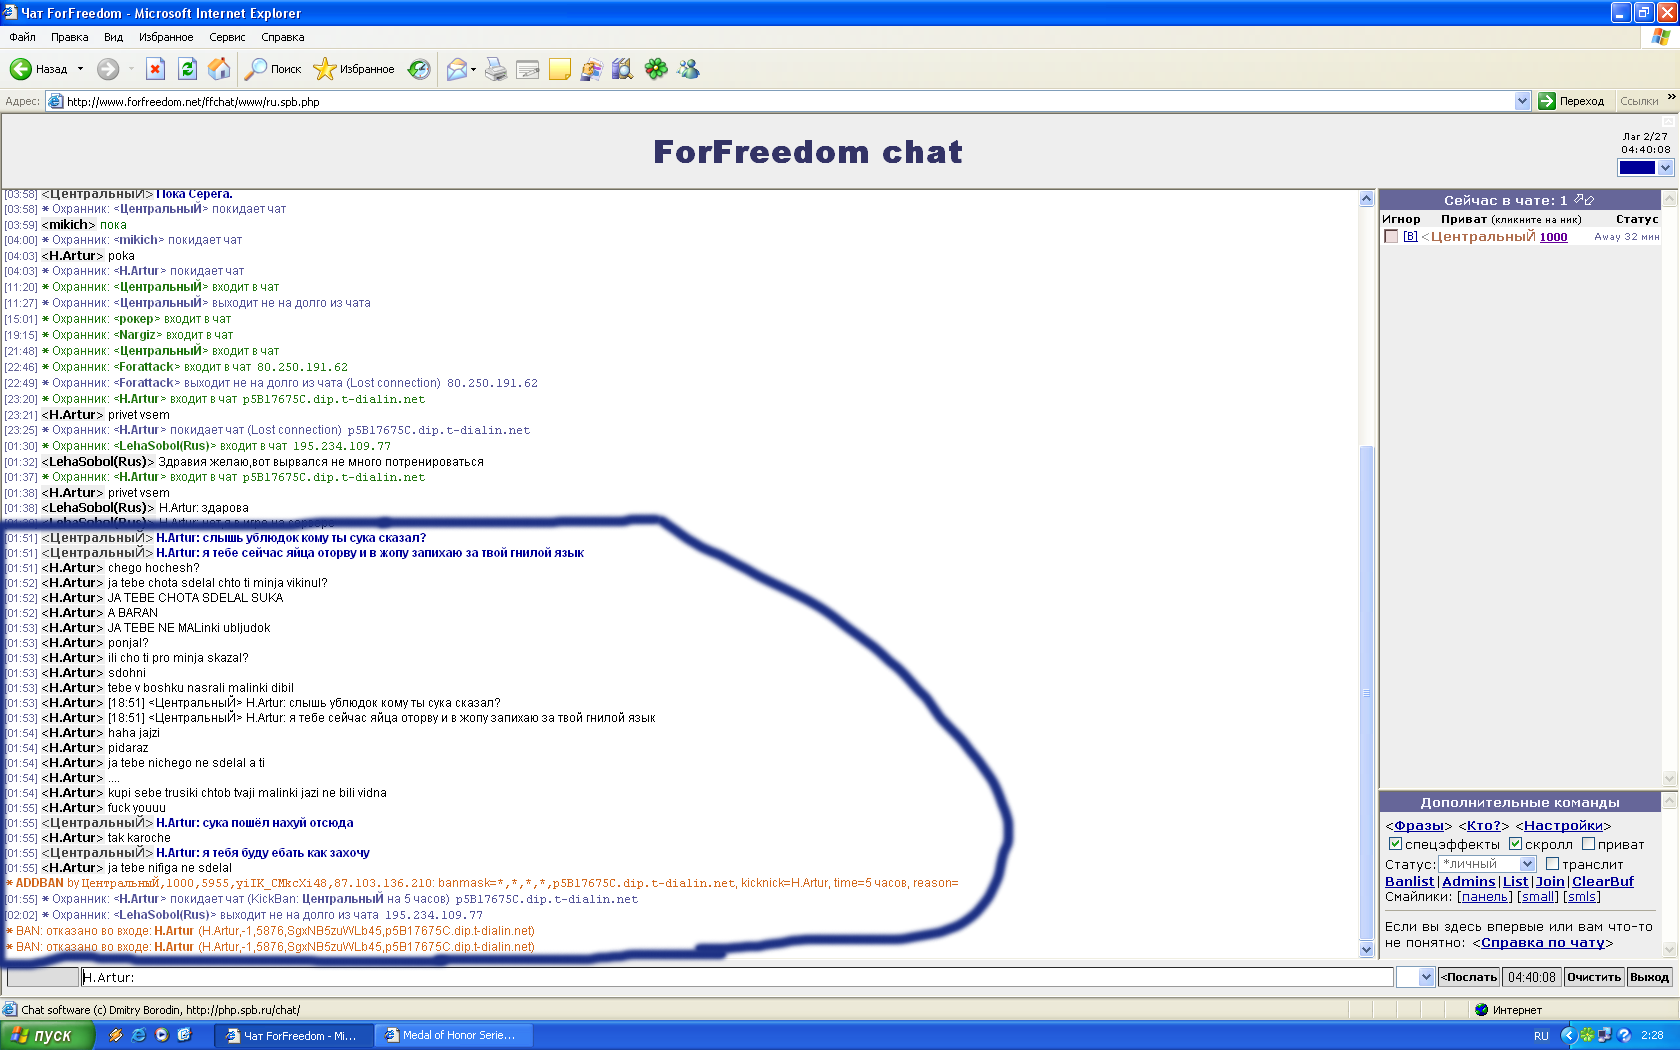Open the Сервис menu
1680x1050 pixels.
(227, 37)
